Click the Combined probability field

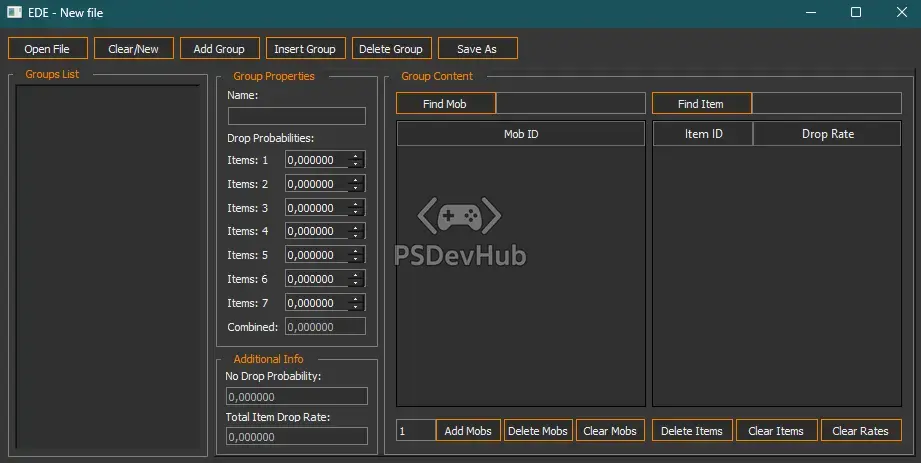[325, 327]
